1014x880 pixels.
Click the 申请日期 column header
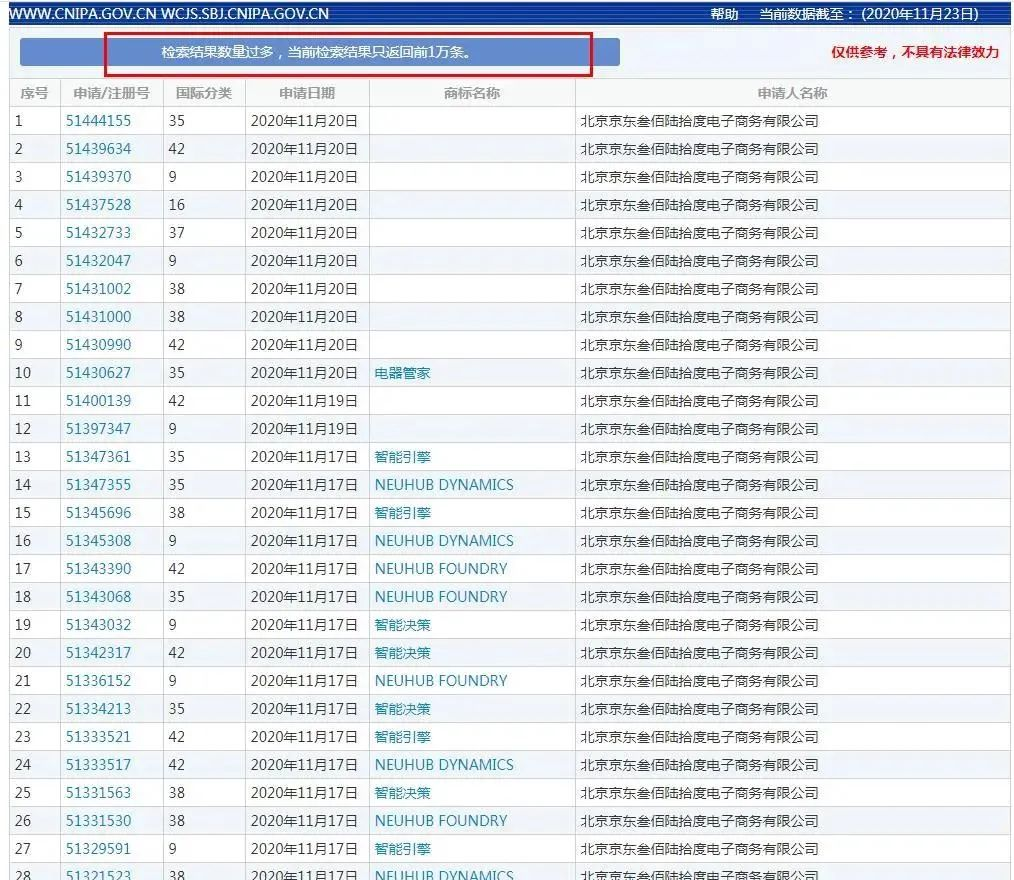(x=307, y=93)
